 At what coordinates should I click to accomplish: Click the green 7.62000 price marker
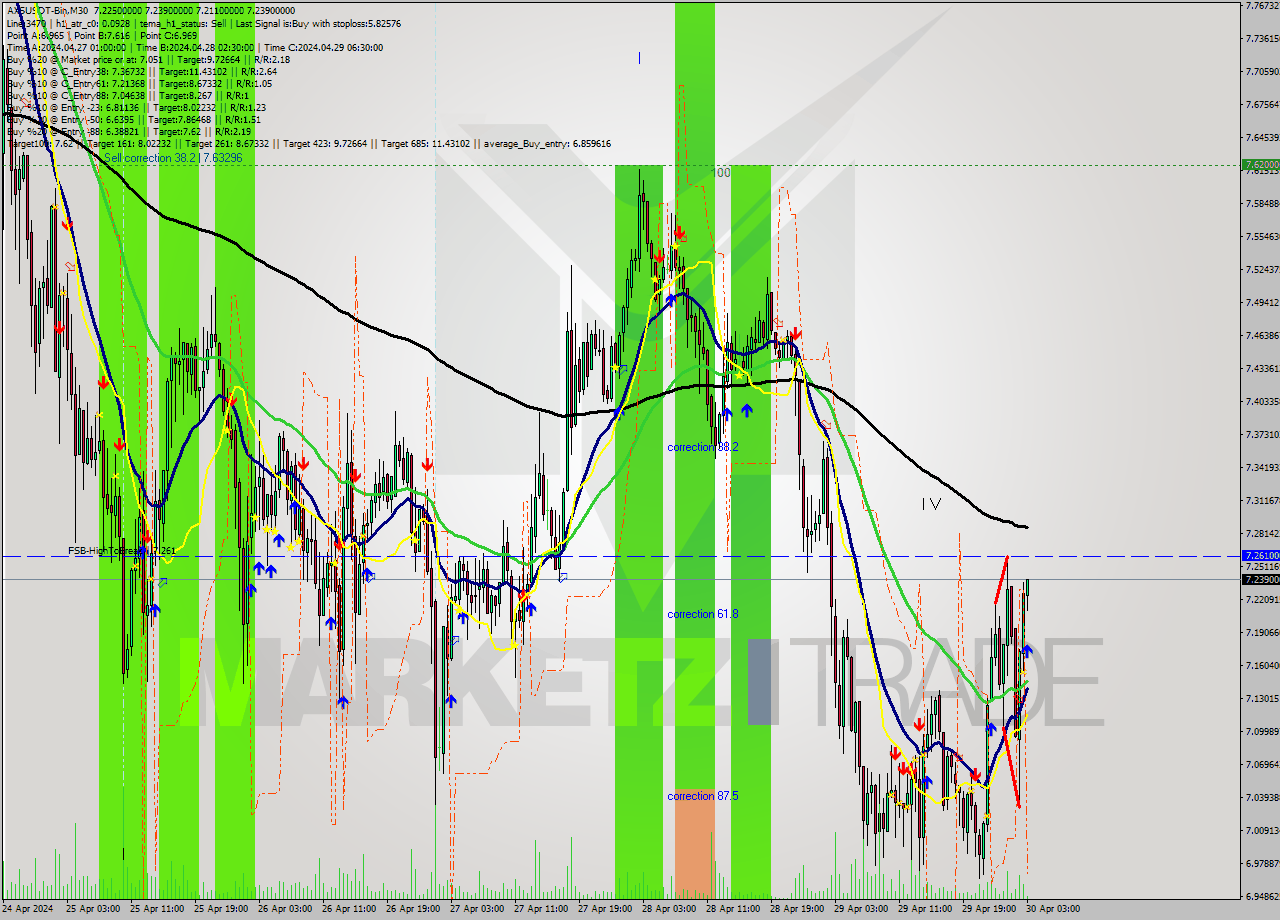pyautogui.click(x=1260, y=164)
